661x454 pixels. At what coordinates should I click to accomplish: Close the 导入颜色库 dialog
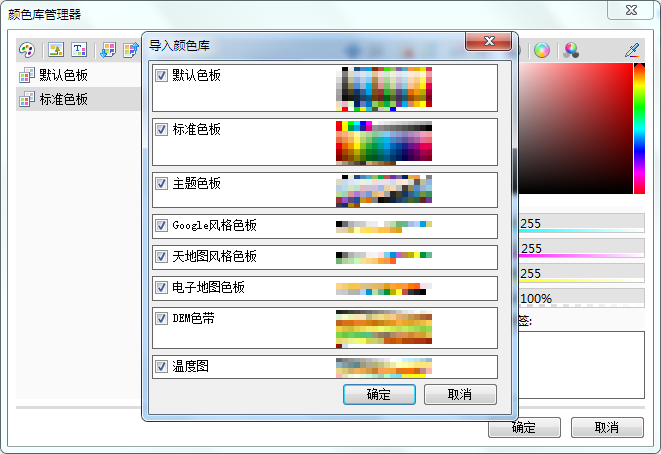click(489, 42)
